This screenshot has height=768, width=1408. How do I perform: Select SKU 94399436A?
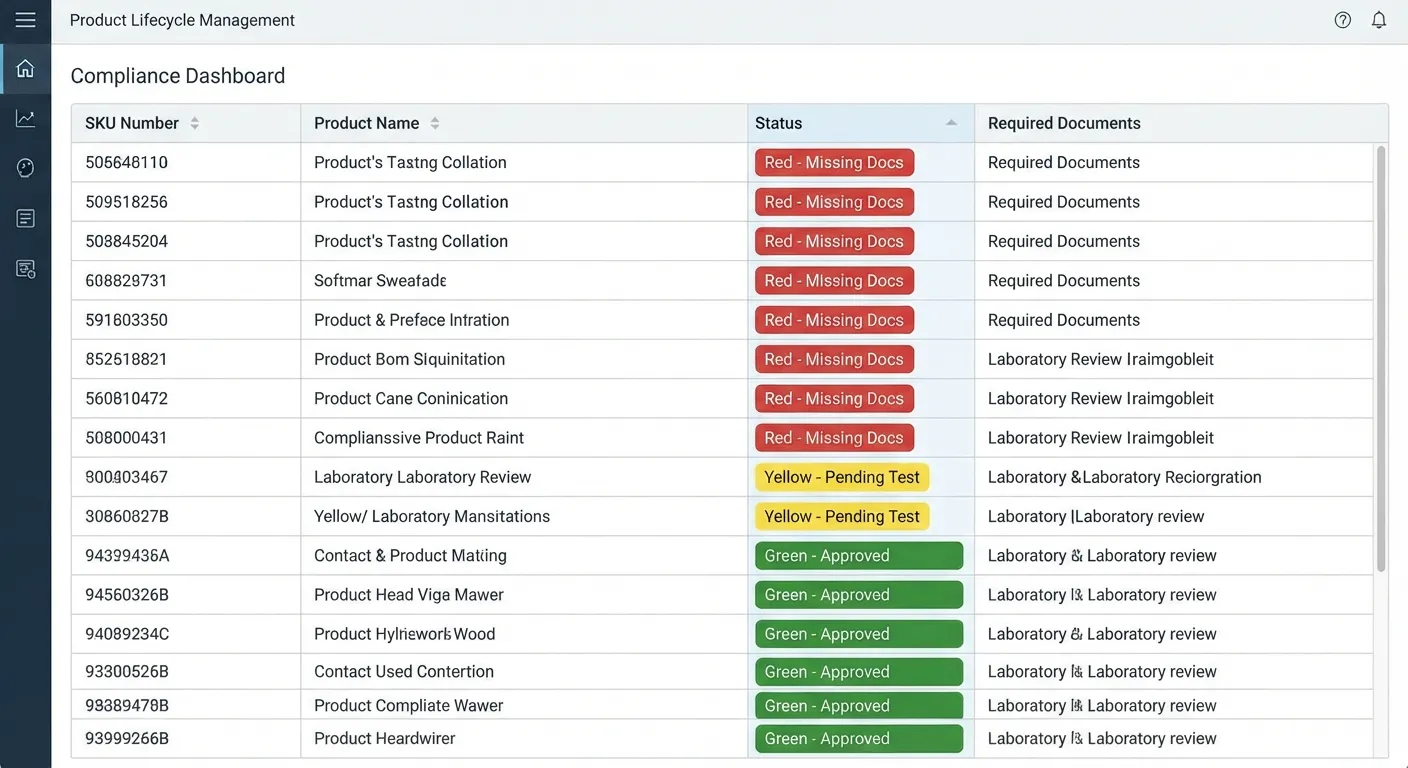(x=127, y=556)
